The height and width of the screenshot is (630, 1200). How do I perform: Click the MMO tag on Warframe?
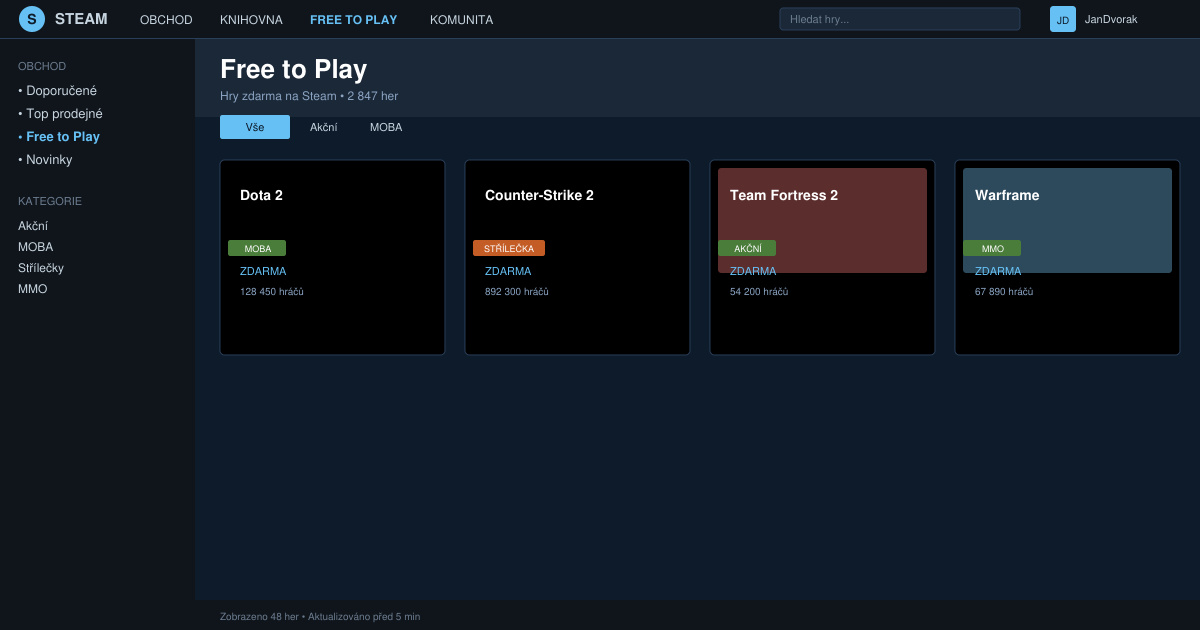tap(992, 248)
